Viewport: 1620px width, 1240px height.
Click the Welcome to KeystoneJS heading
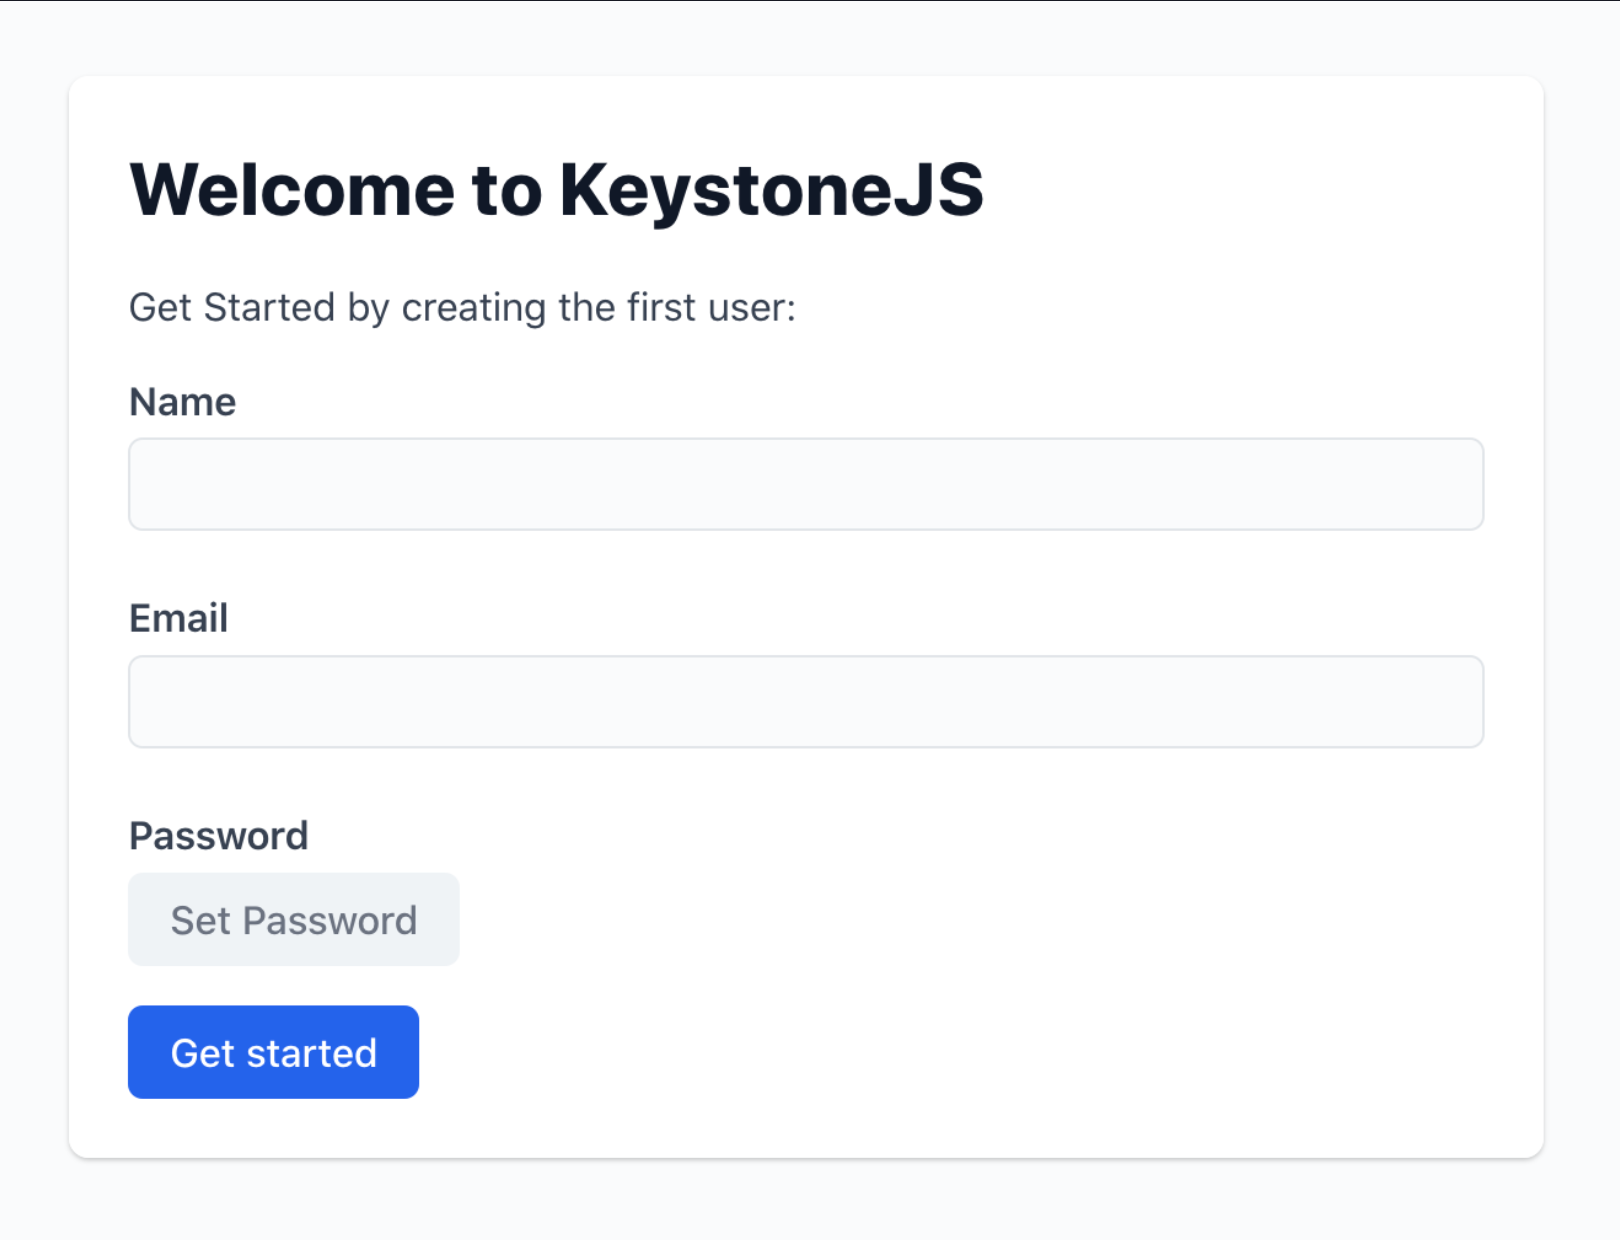pos(556,190)
